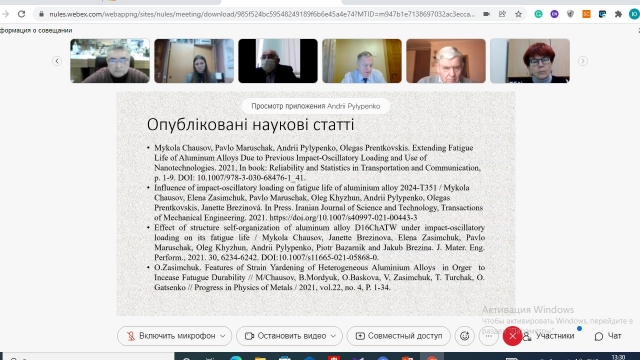Open the Чат chat panel

coord(608,336)
